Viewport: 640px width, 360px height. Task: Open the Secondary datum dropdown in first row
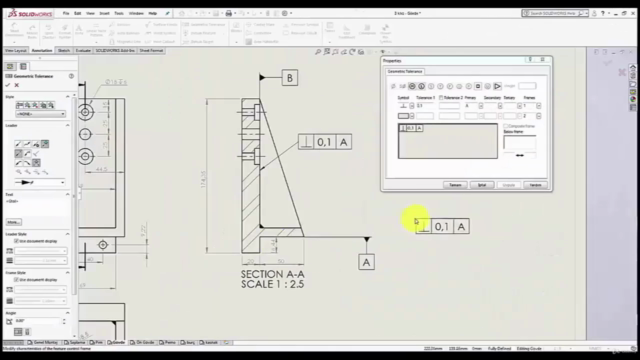(500, 106)
